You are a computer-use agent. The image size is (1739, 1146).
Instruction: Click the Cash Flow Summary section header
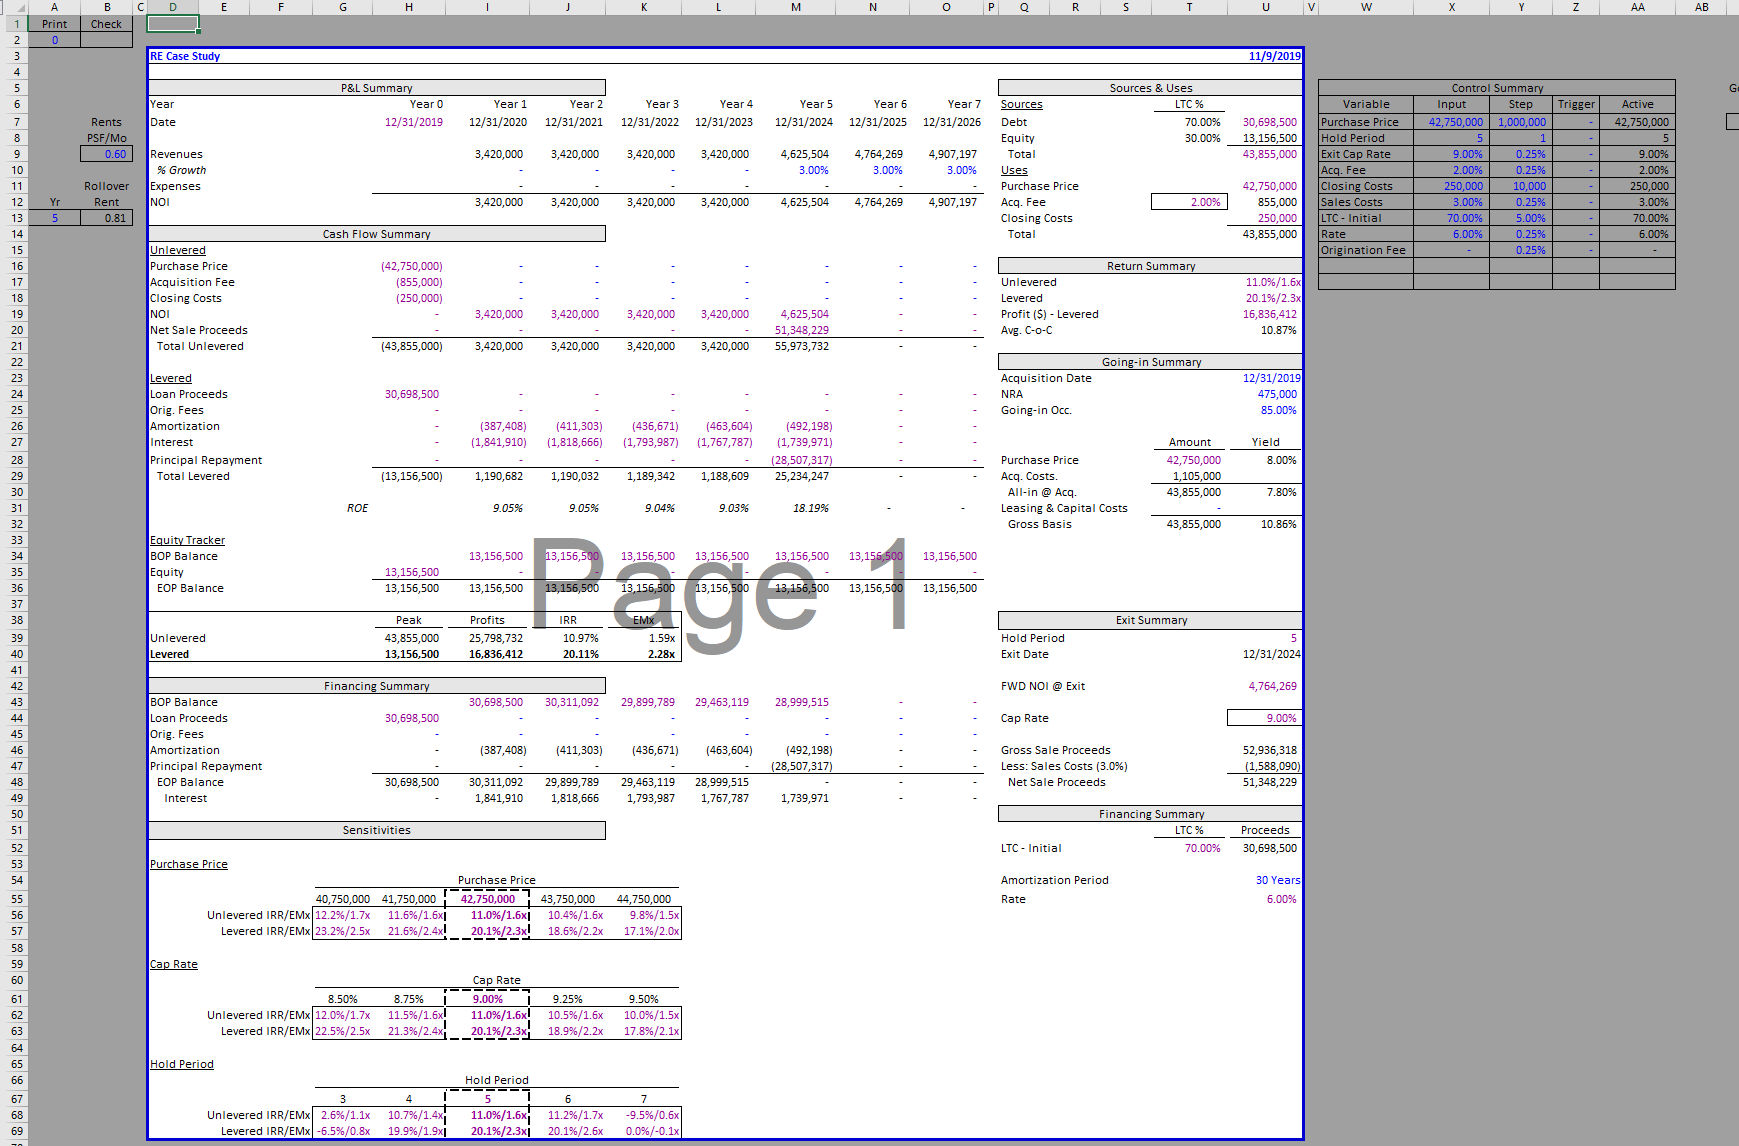(377, 234)
